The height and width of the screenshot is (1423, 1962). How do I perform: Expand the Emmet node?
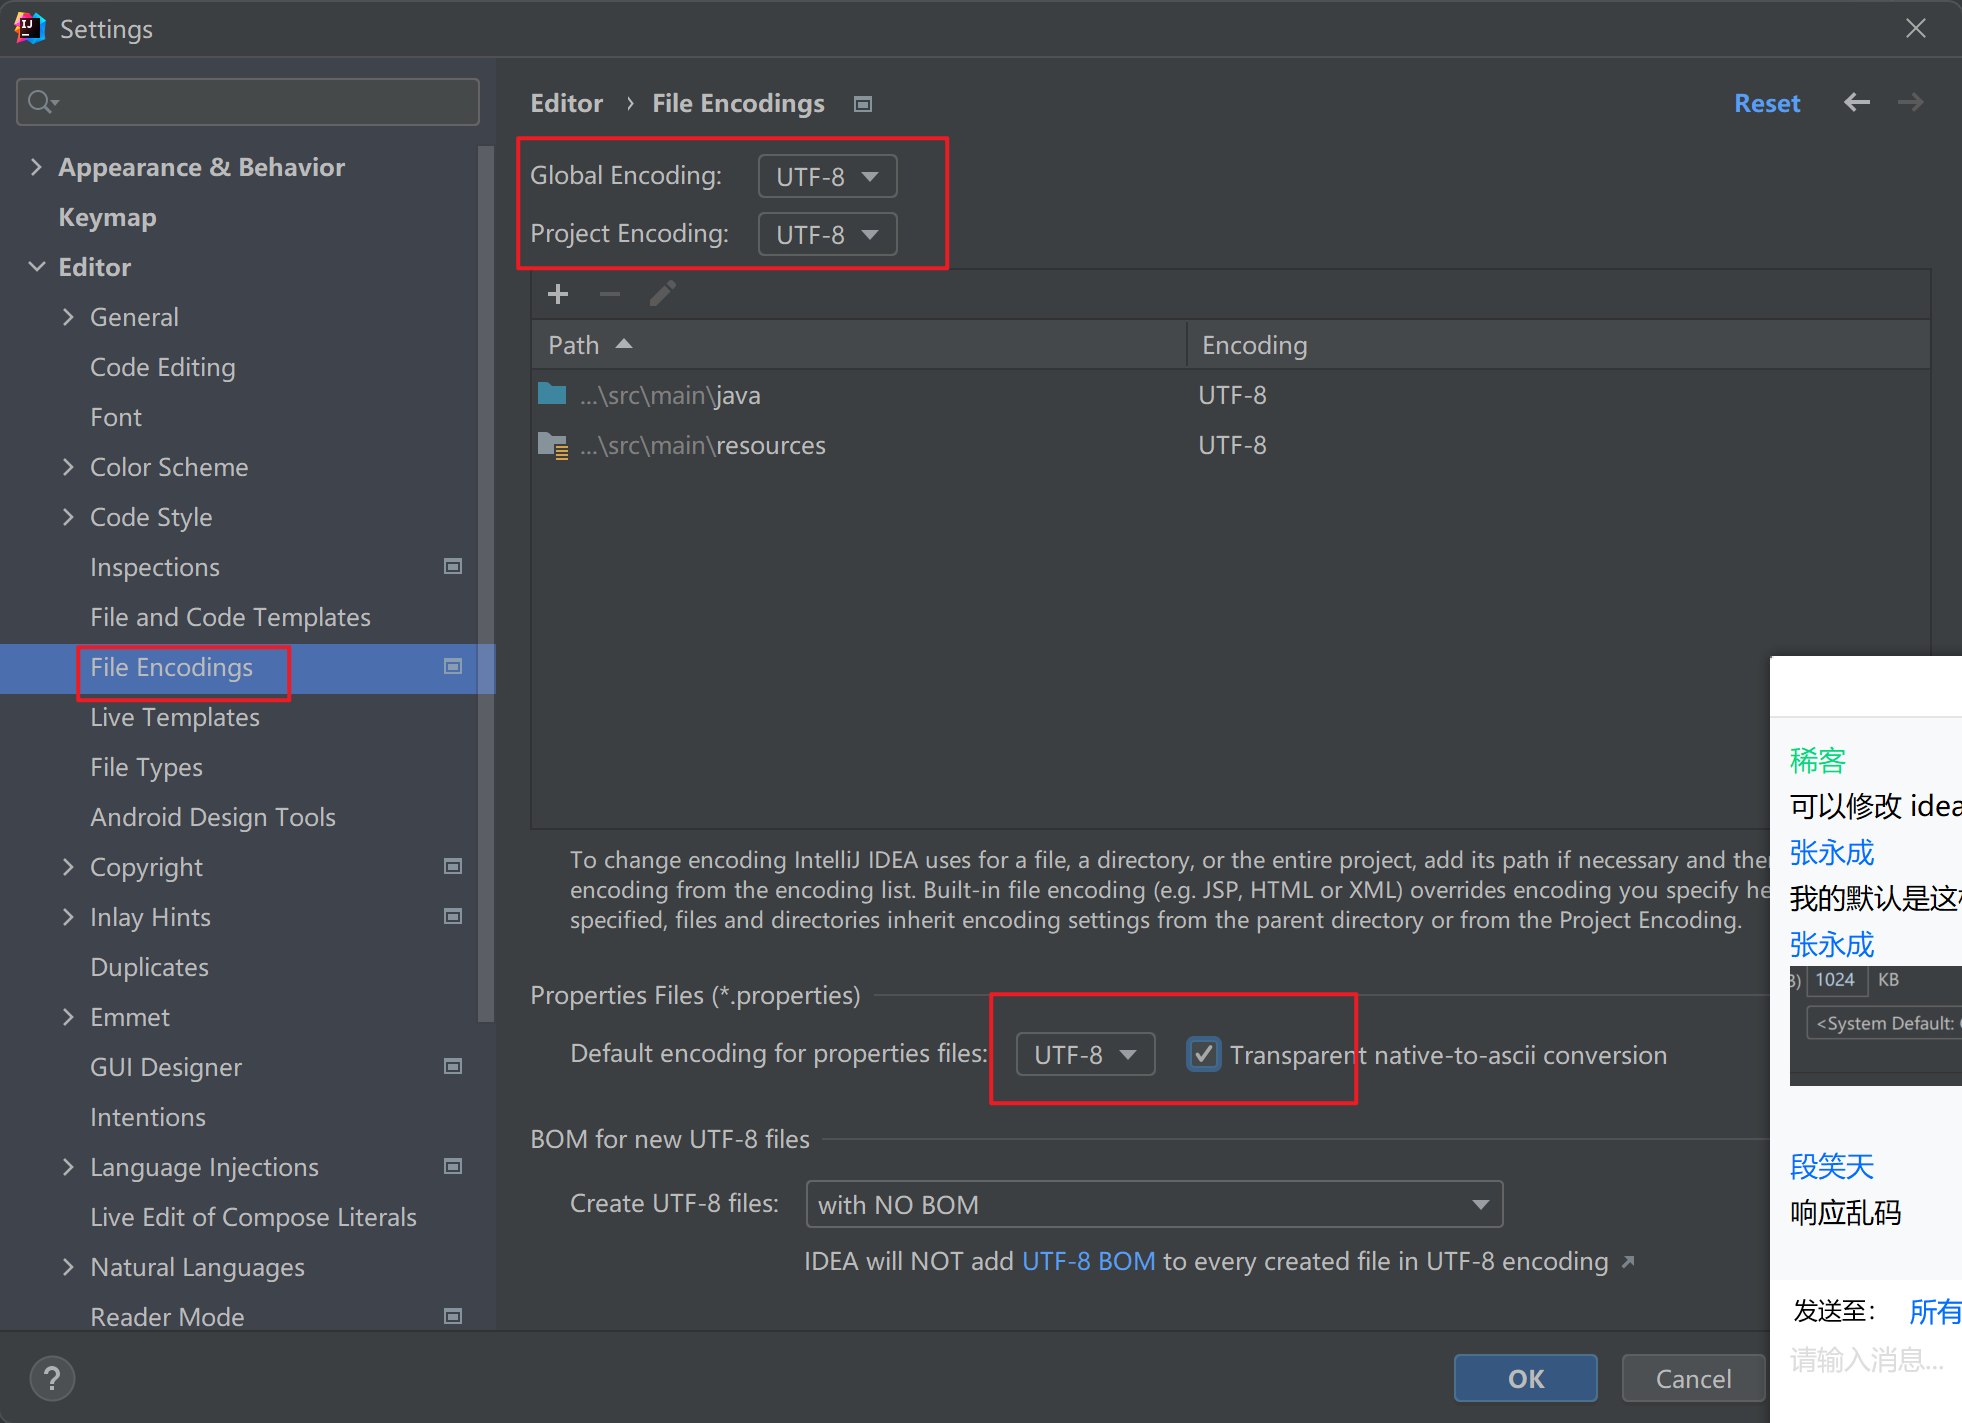point(68,1017)
